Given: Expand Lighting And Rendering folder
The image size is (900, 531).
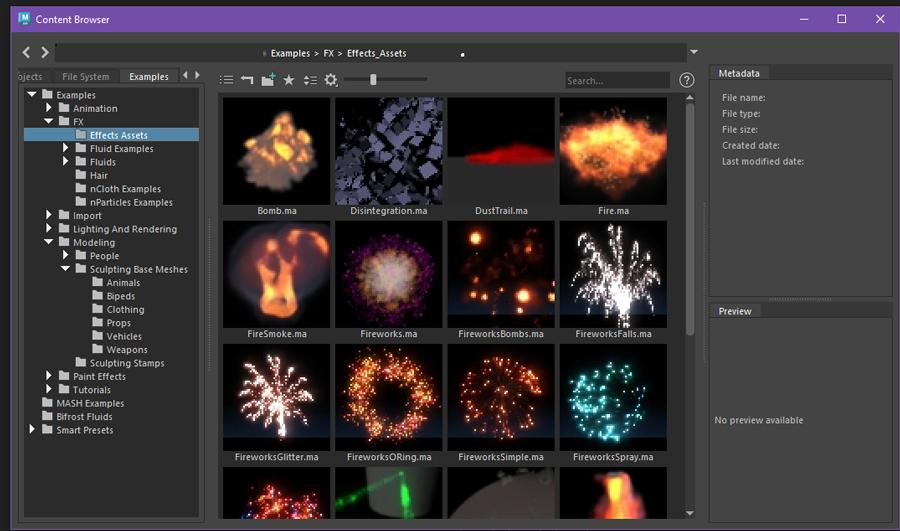Looking at the screenshot, I should pos(49,228).
